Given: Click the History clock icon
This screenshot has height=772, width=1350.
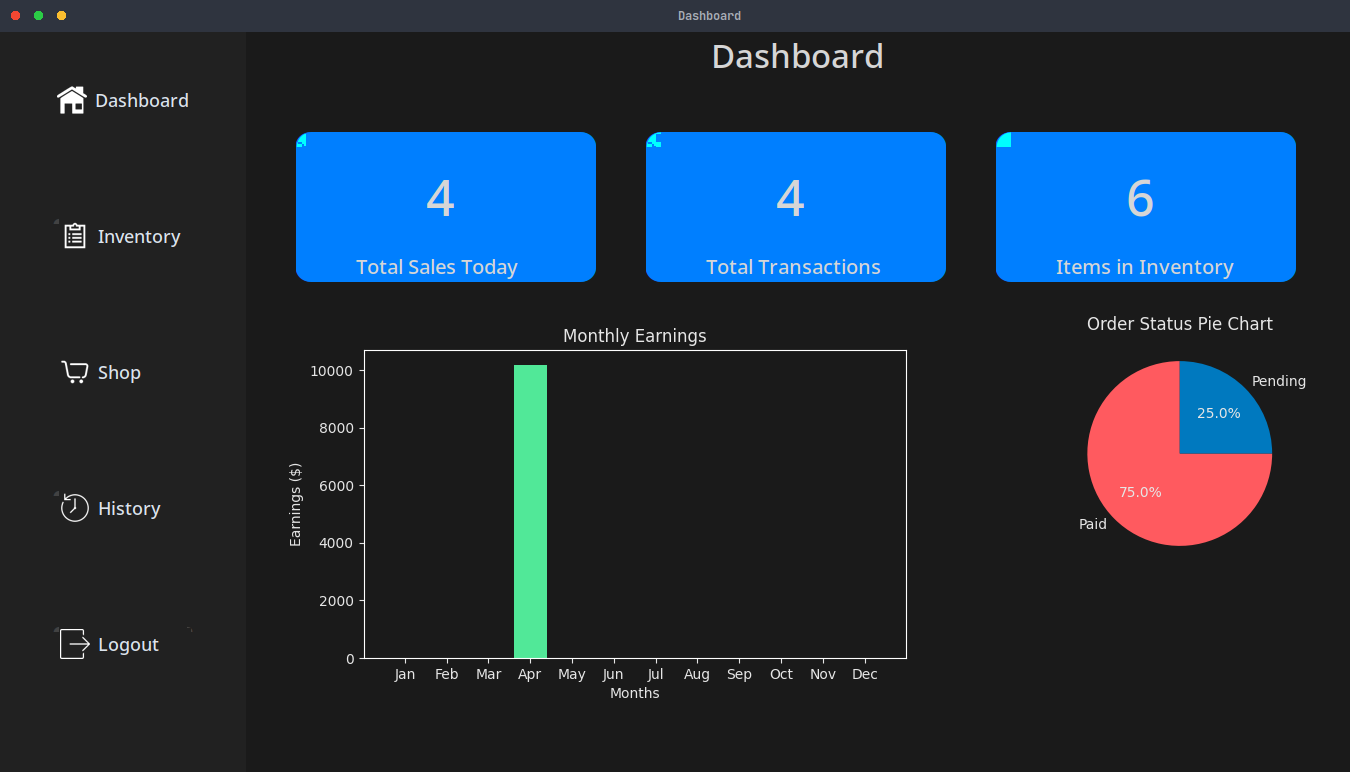Looking at the screenshot, I should click(x=75, y=508).
